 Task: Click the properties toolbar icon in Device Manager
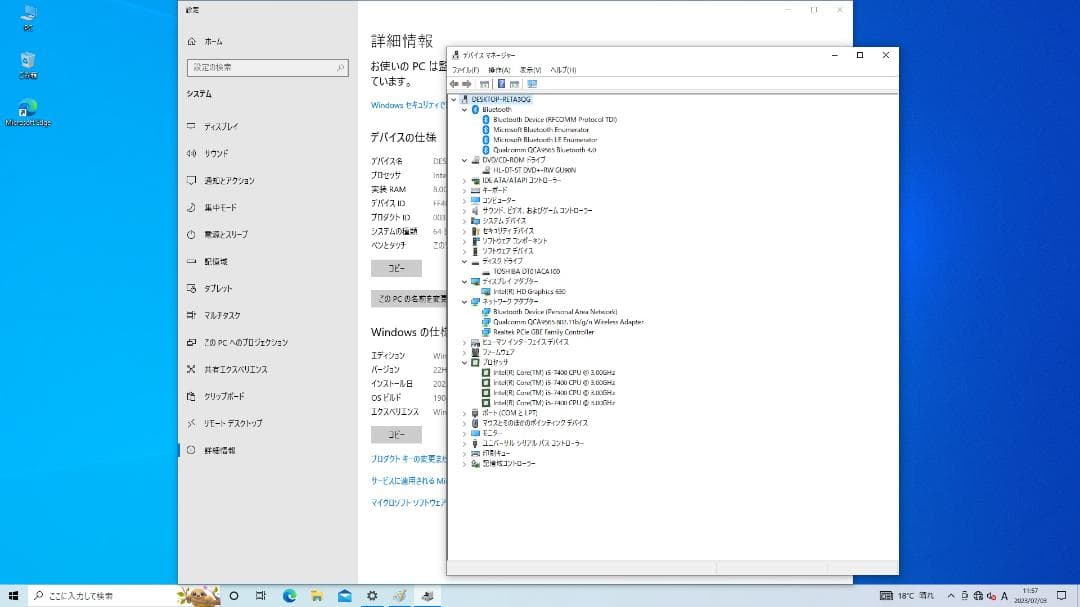(x=486, y=83)
